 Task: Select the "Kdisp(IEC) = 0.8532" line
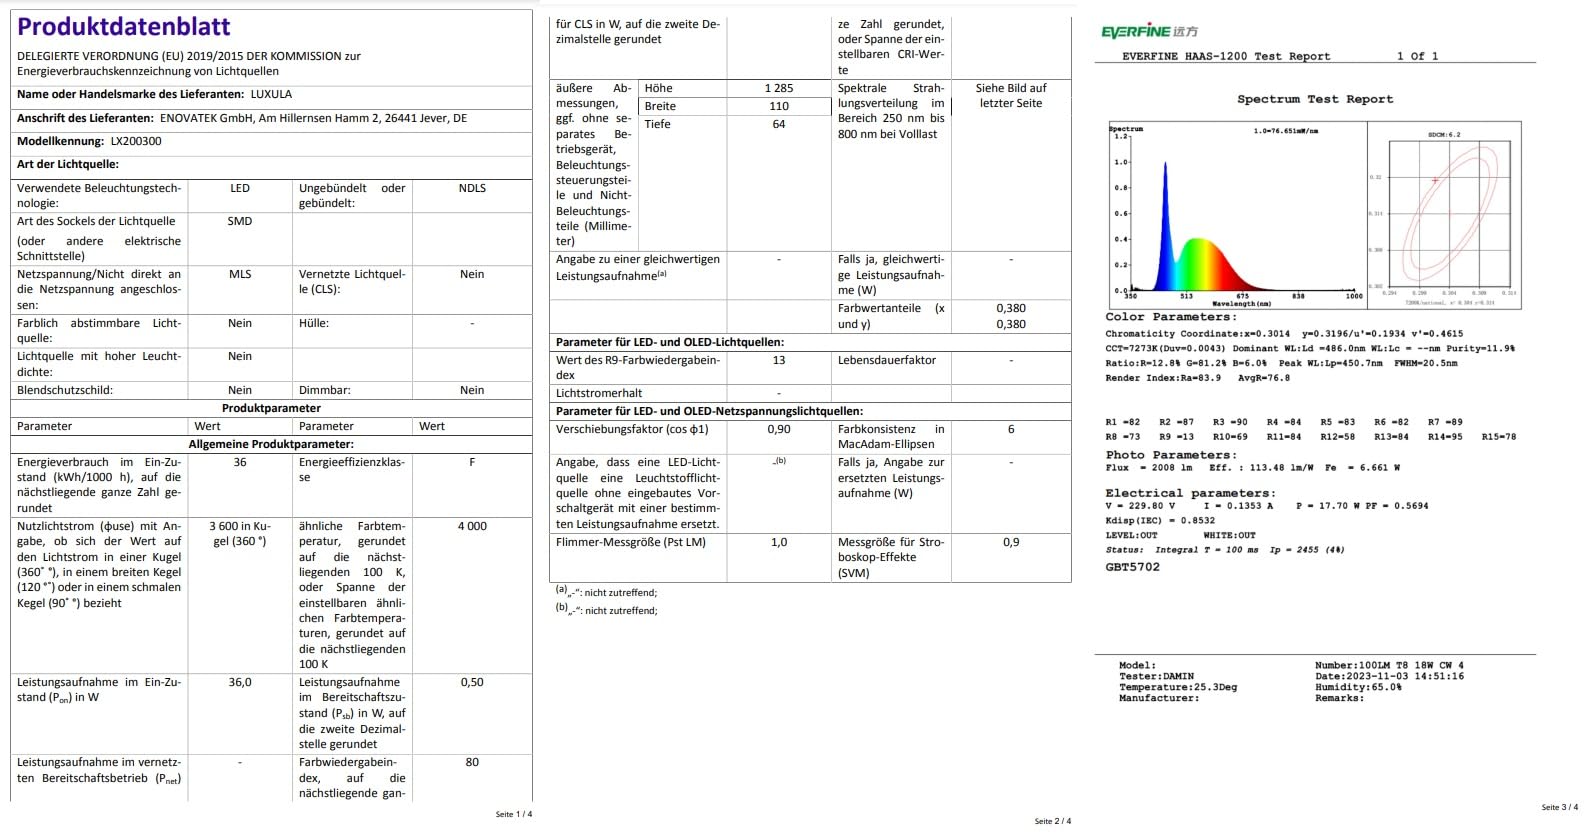coord(1160,520)
